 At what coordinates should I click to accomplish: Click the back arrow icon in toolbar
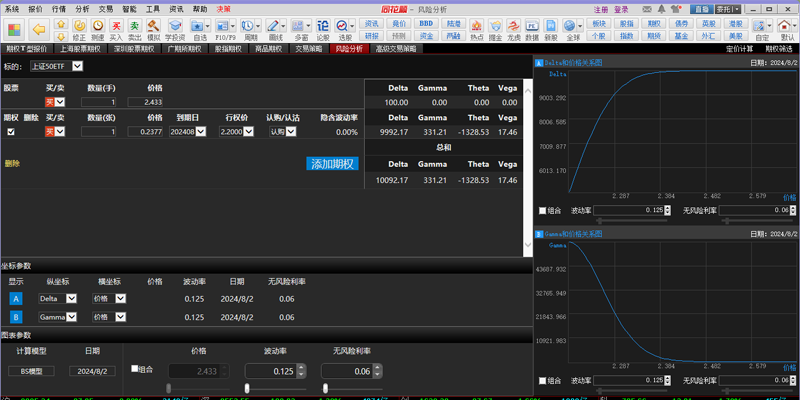coord(39,28)
